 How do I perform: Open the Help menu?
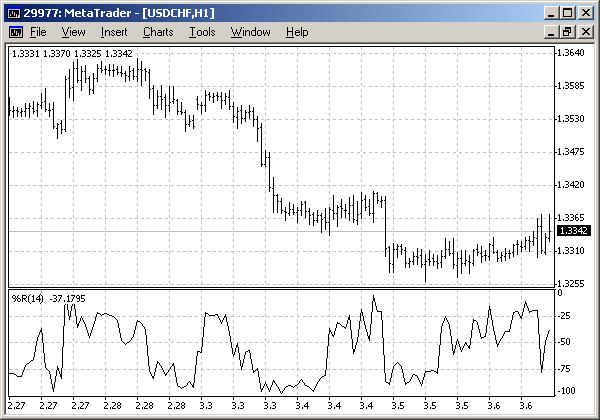(297, 32)
